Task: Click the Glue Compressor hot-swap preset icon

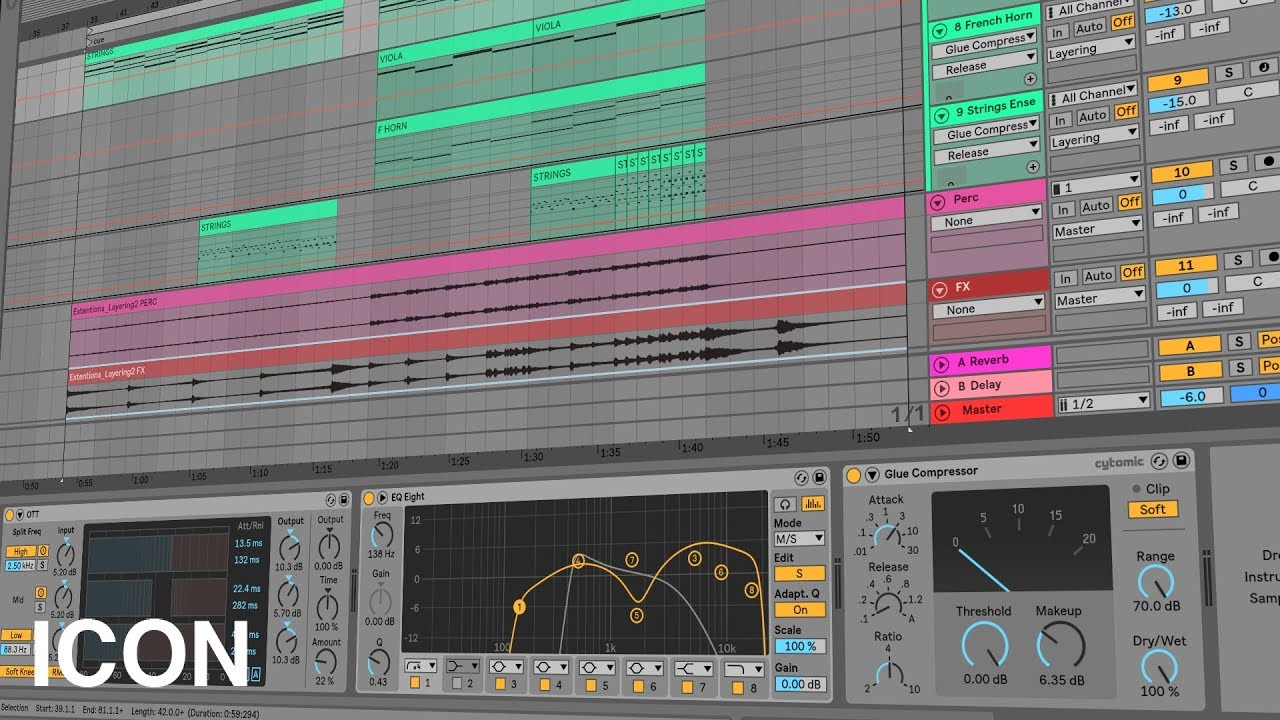Action: click(x=1160, y=461)
